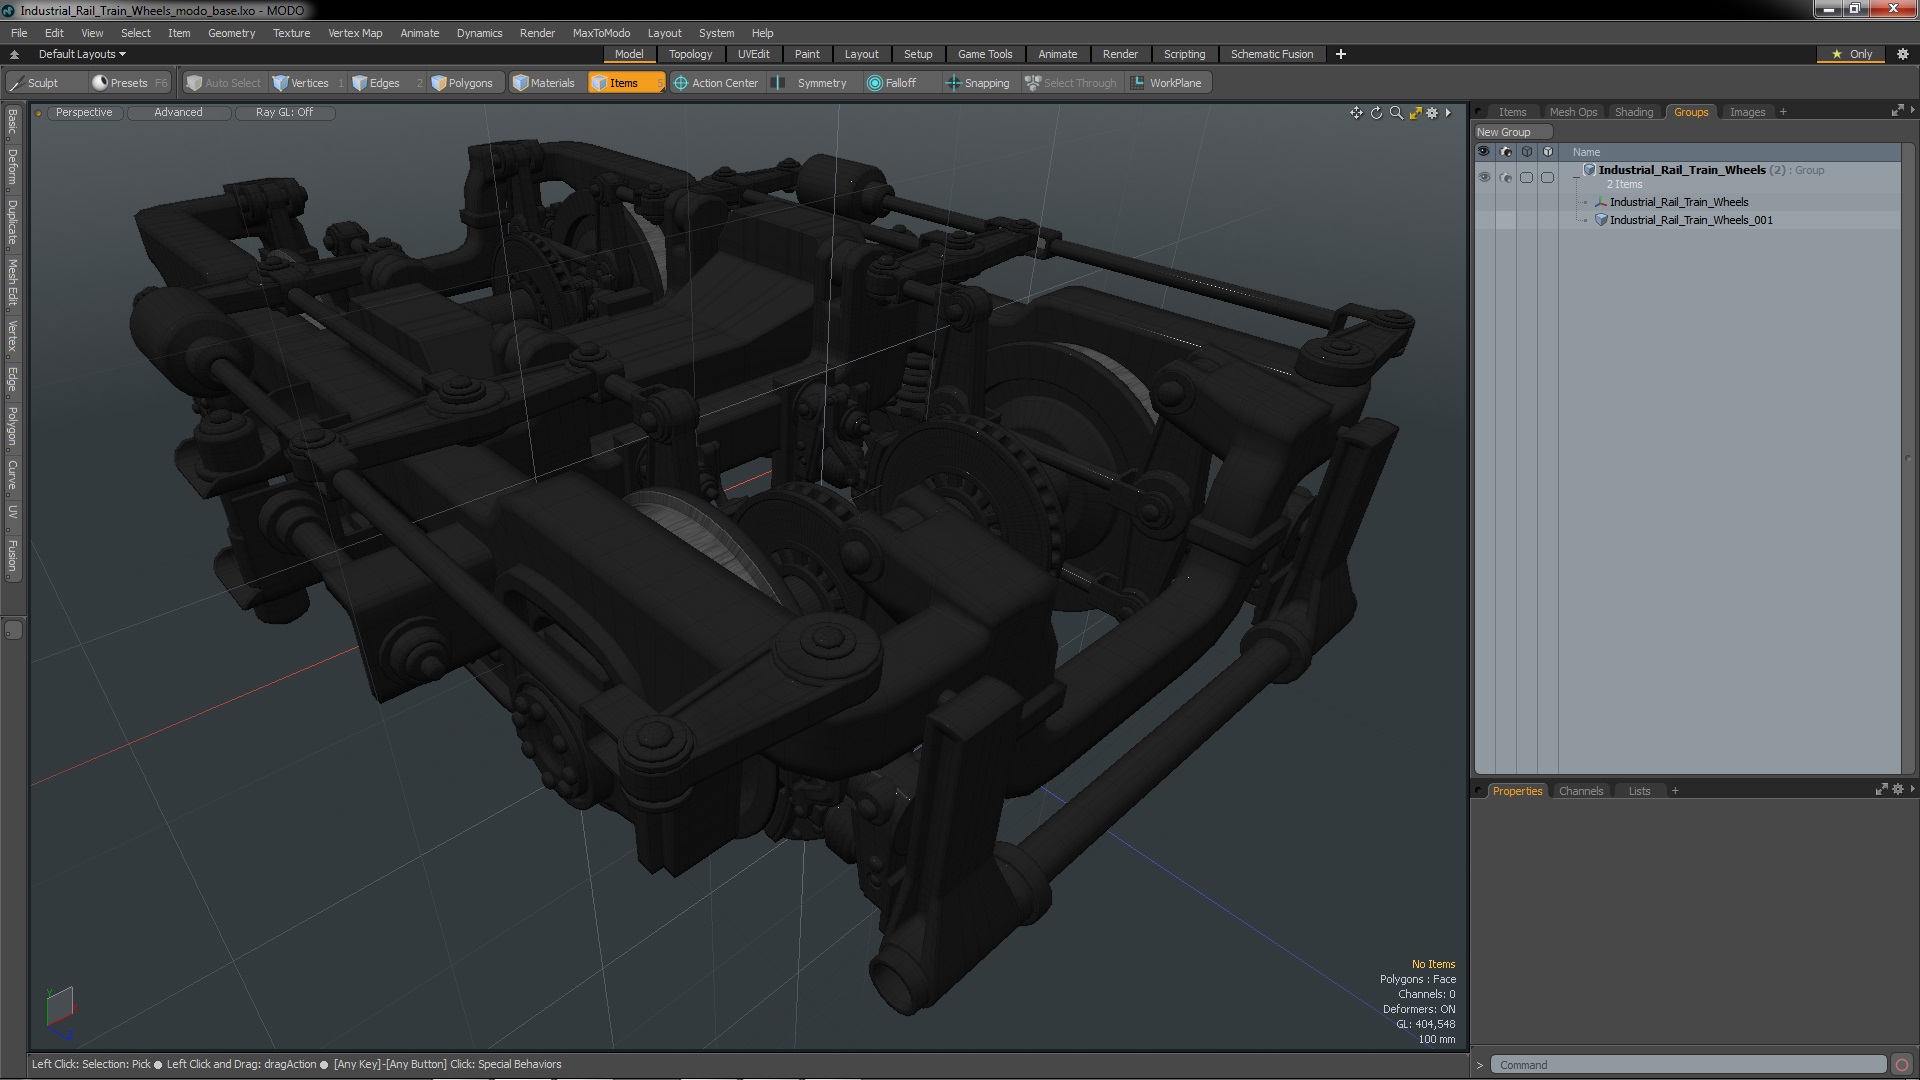Open the Advanced shading style dropdown
The image size is (1920, 1080).
(x=178, y=112)
